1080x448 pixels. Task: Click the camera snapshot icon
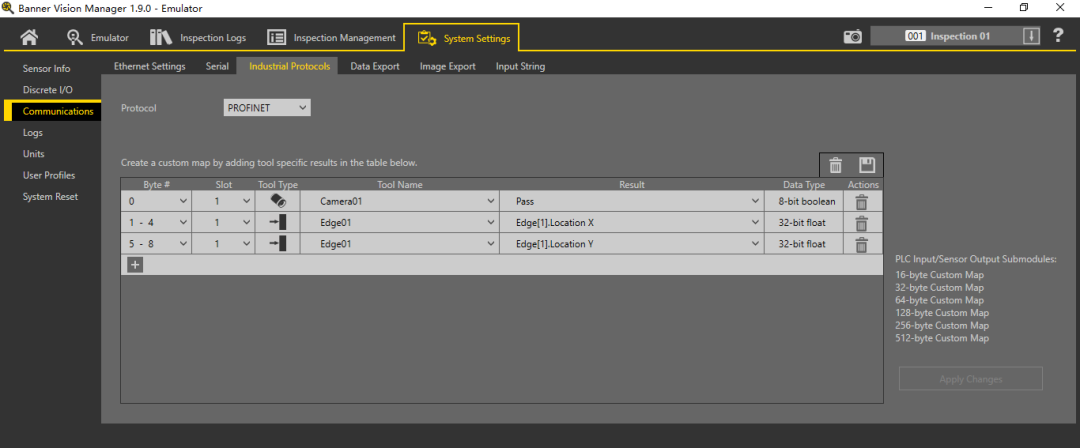[x=853, y=37]
